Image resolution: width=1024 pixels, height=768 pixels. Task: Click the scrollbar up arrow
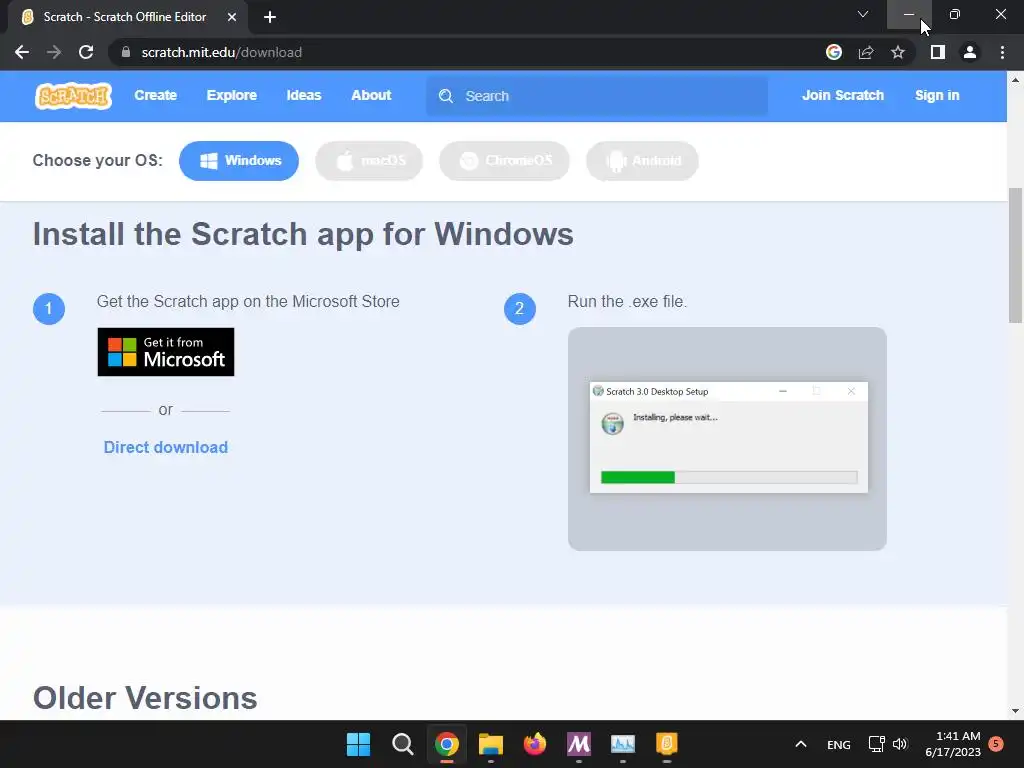point(1015,80)
